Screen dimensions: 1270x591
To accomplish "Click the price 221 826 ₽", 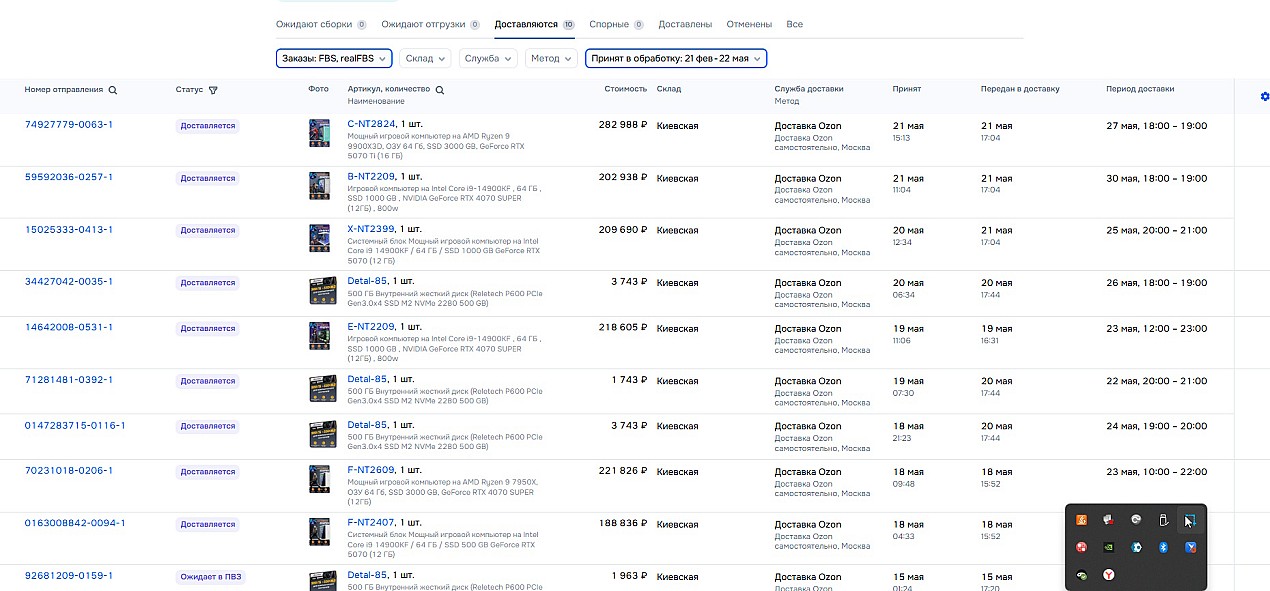I will point(623,471).
